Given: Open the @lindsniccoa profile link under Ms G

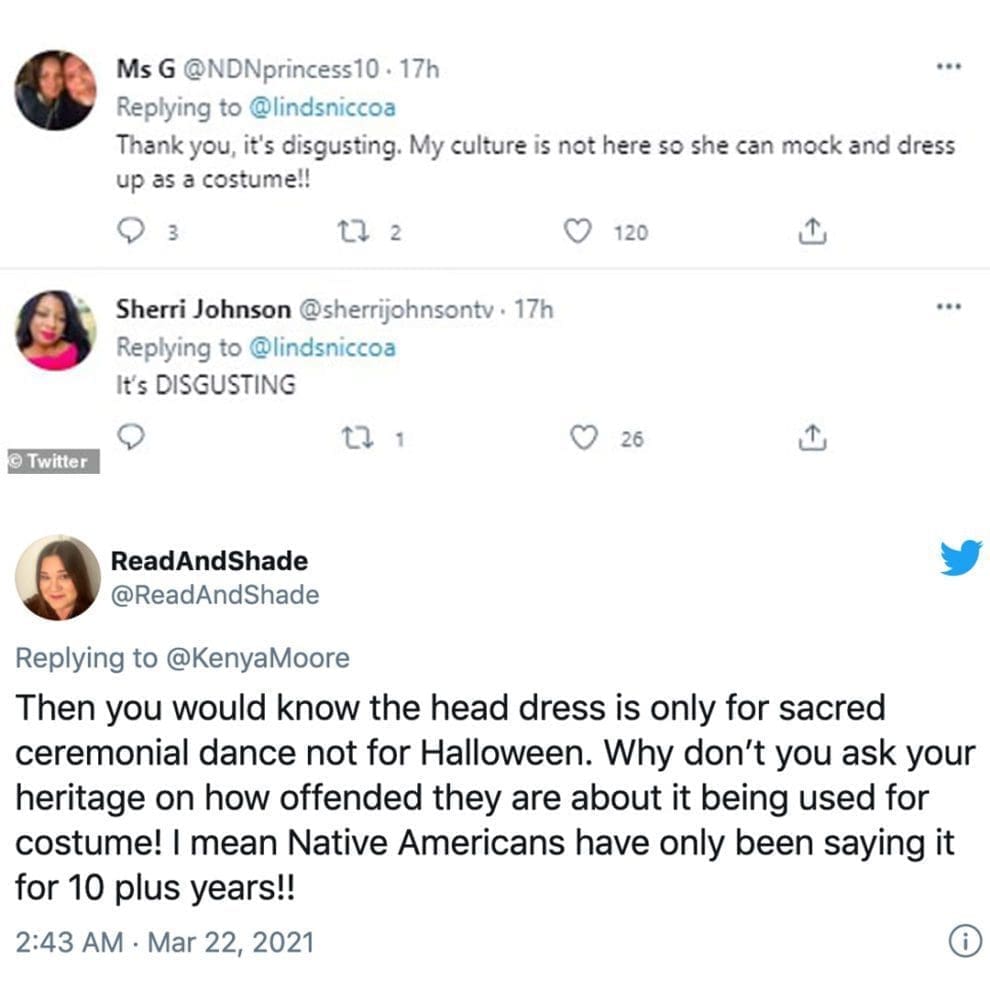Looking at the screenshot, I should point(324,107).
